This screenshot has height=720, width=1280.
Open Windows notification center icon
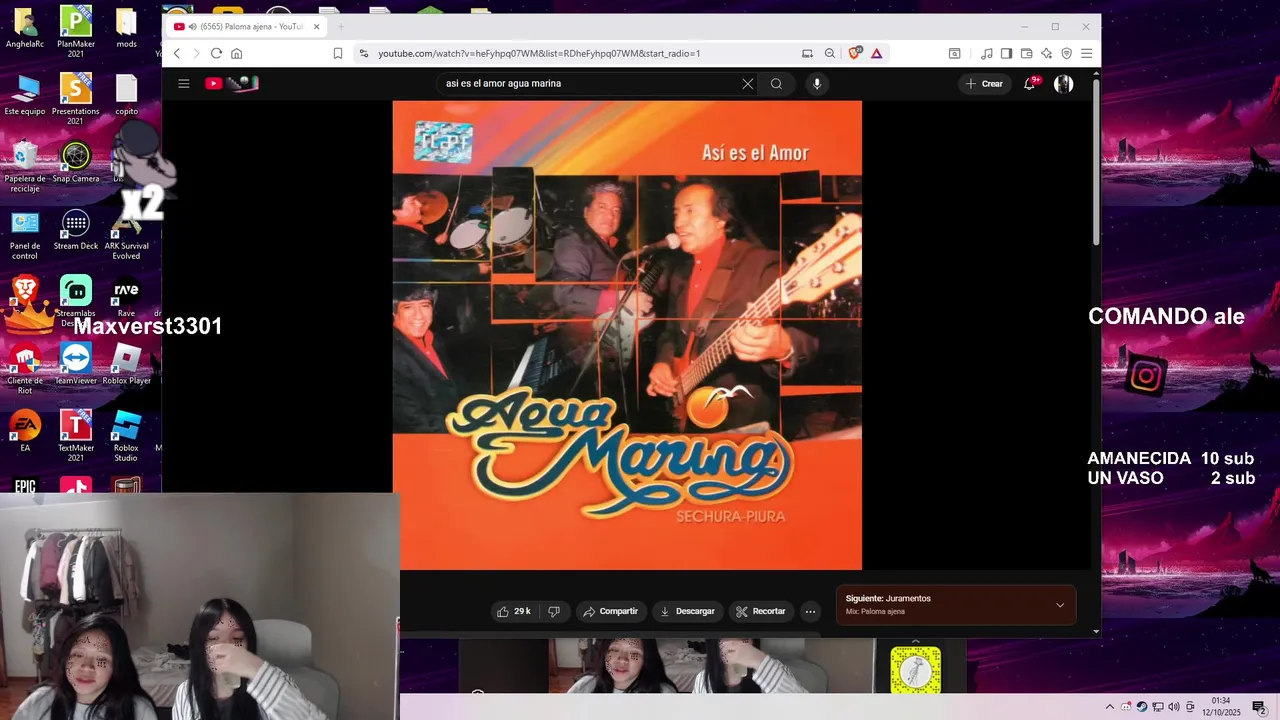pos(1259,707)
